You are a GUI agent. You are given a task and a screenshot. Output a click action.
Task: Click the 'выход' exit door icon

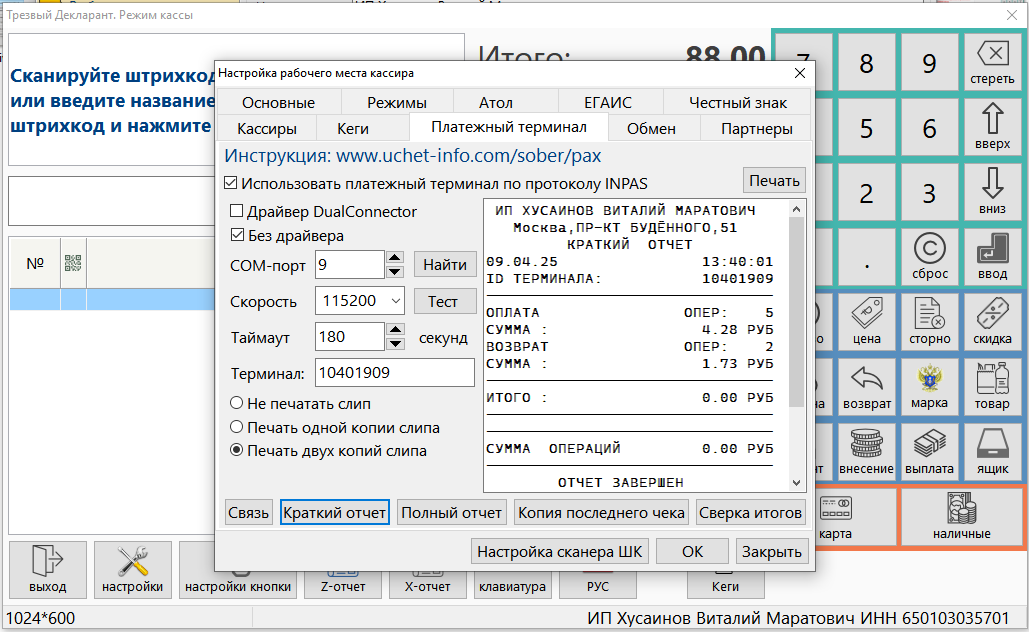[x=47, y=569]
